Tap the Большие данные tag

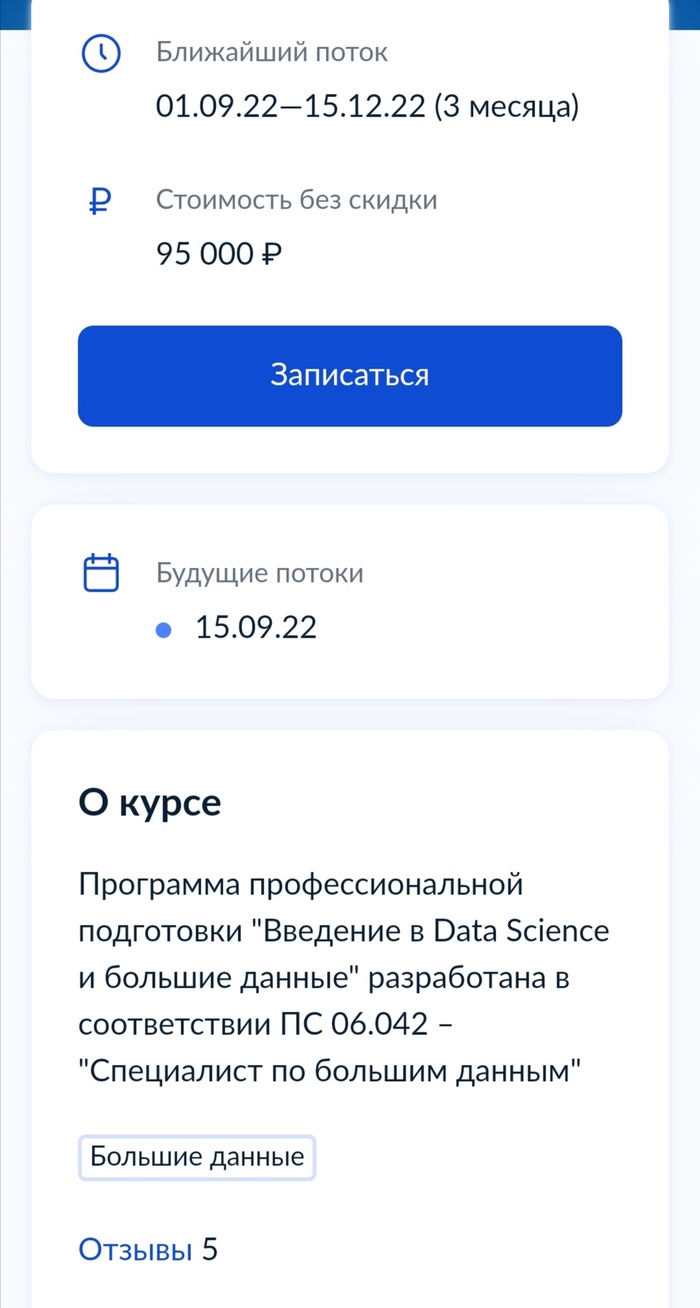pos(197,1158)
